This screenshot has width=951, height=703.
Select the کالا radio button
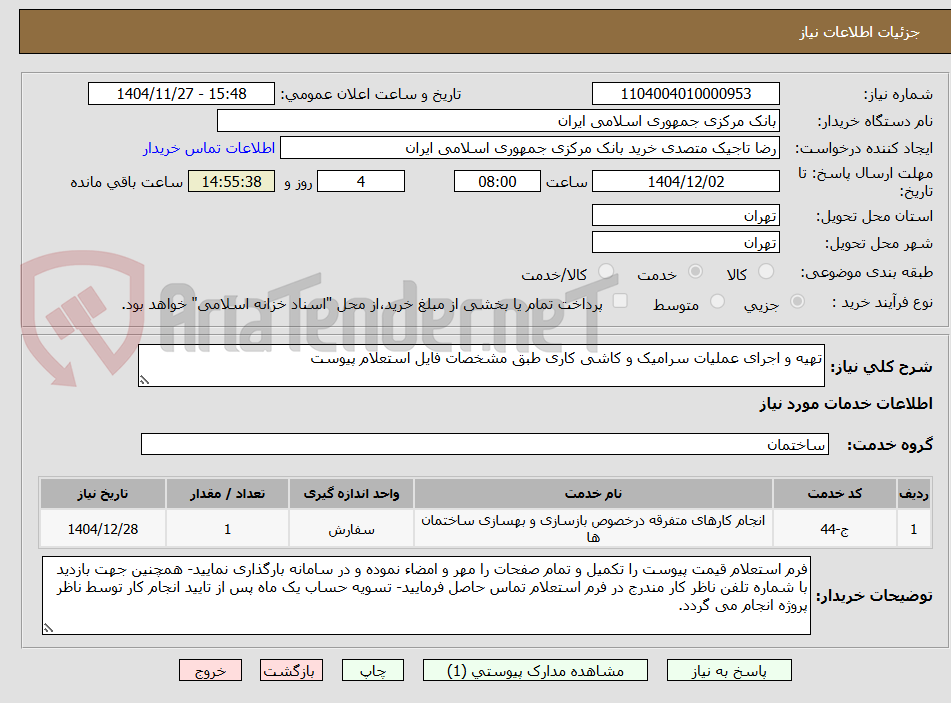[x=766, y=272]
